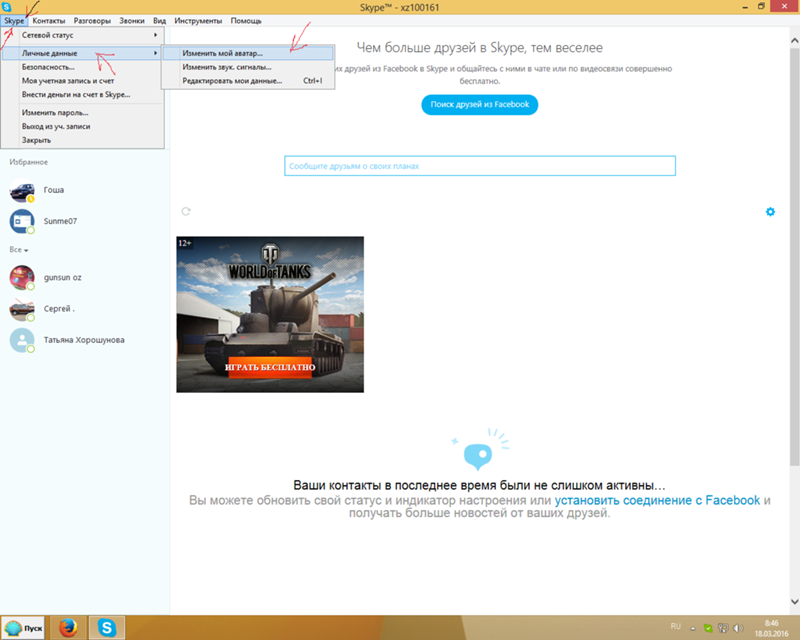Select contact Гоша by name
This screenshot has width=800, height=640.
[54, 190]
